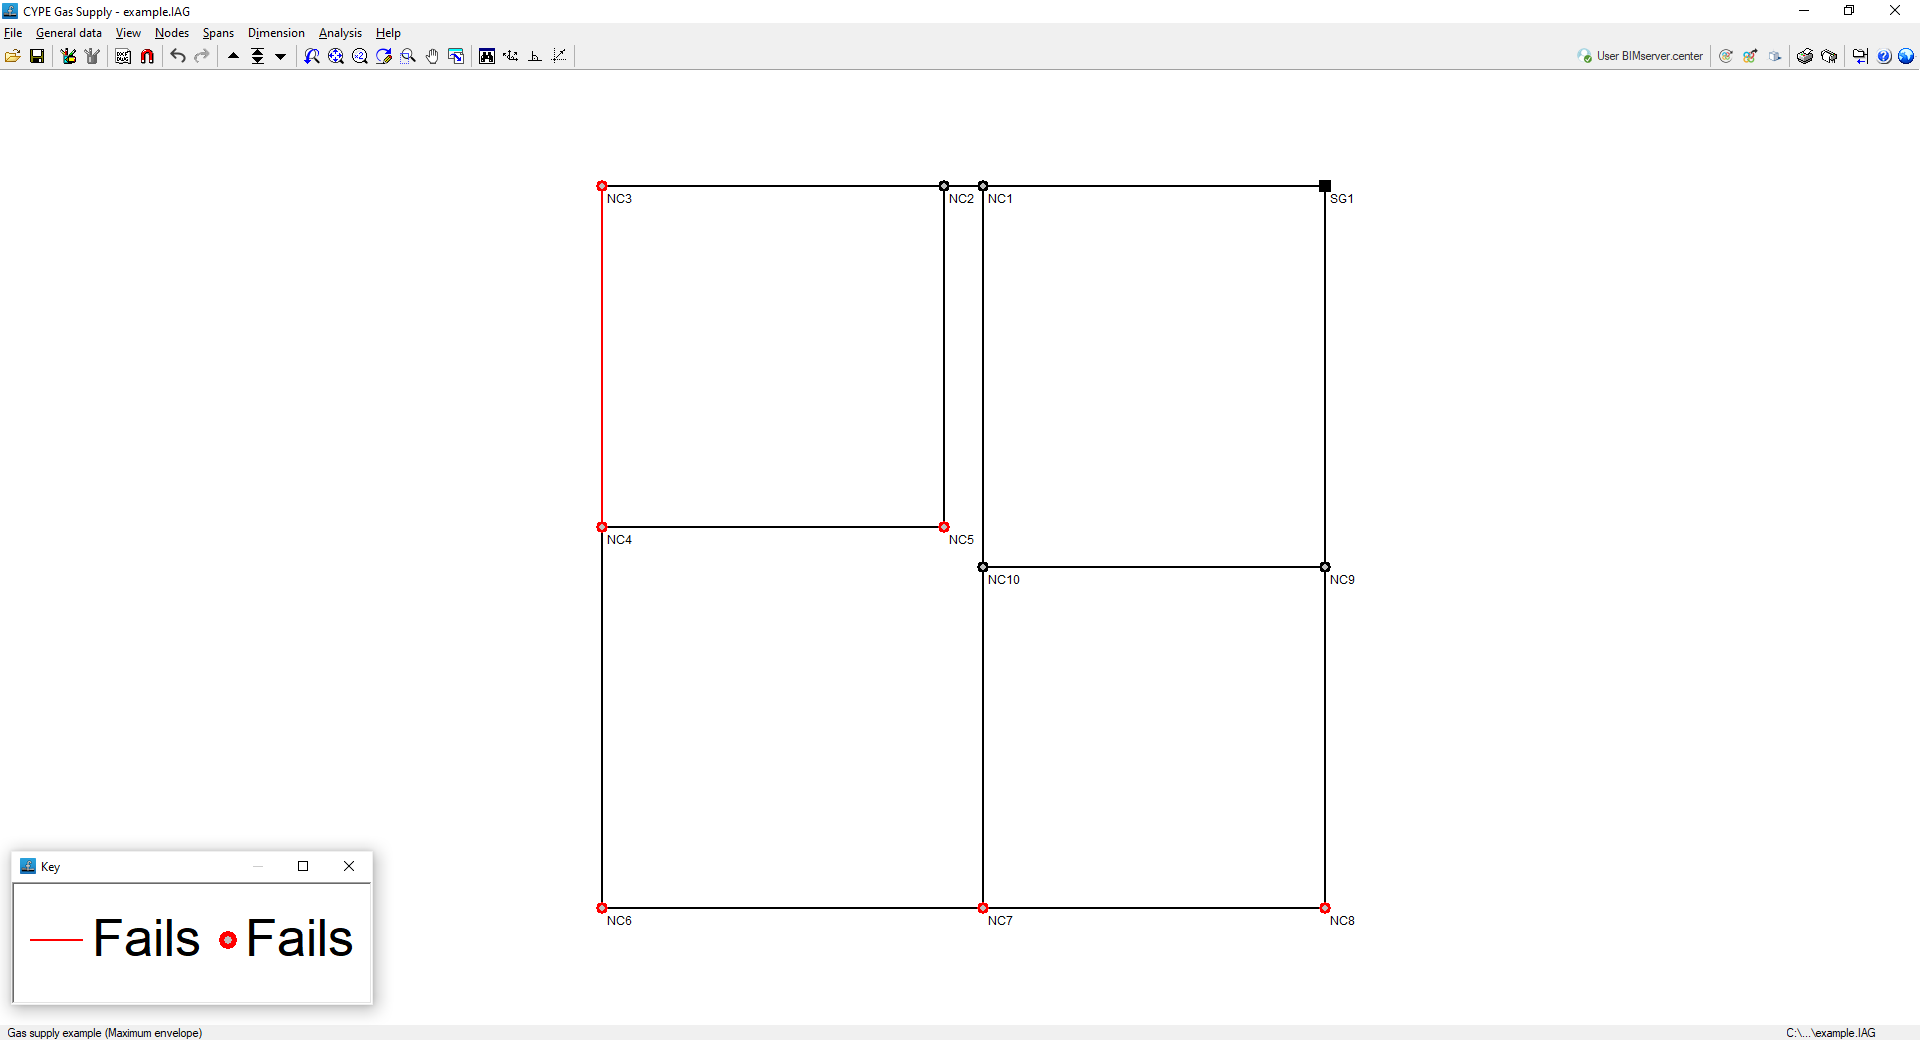Click the User BIMserver.center button
This screenshot has width=1920, height=1040.
(1640, 56)
